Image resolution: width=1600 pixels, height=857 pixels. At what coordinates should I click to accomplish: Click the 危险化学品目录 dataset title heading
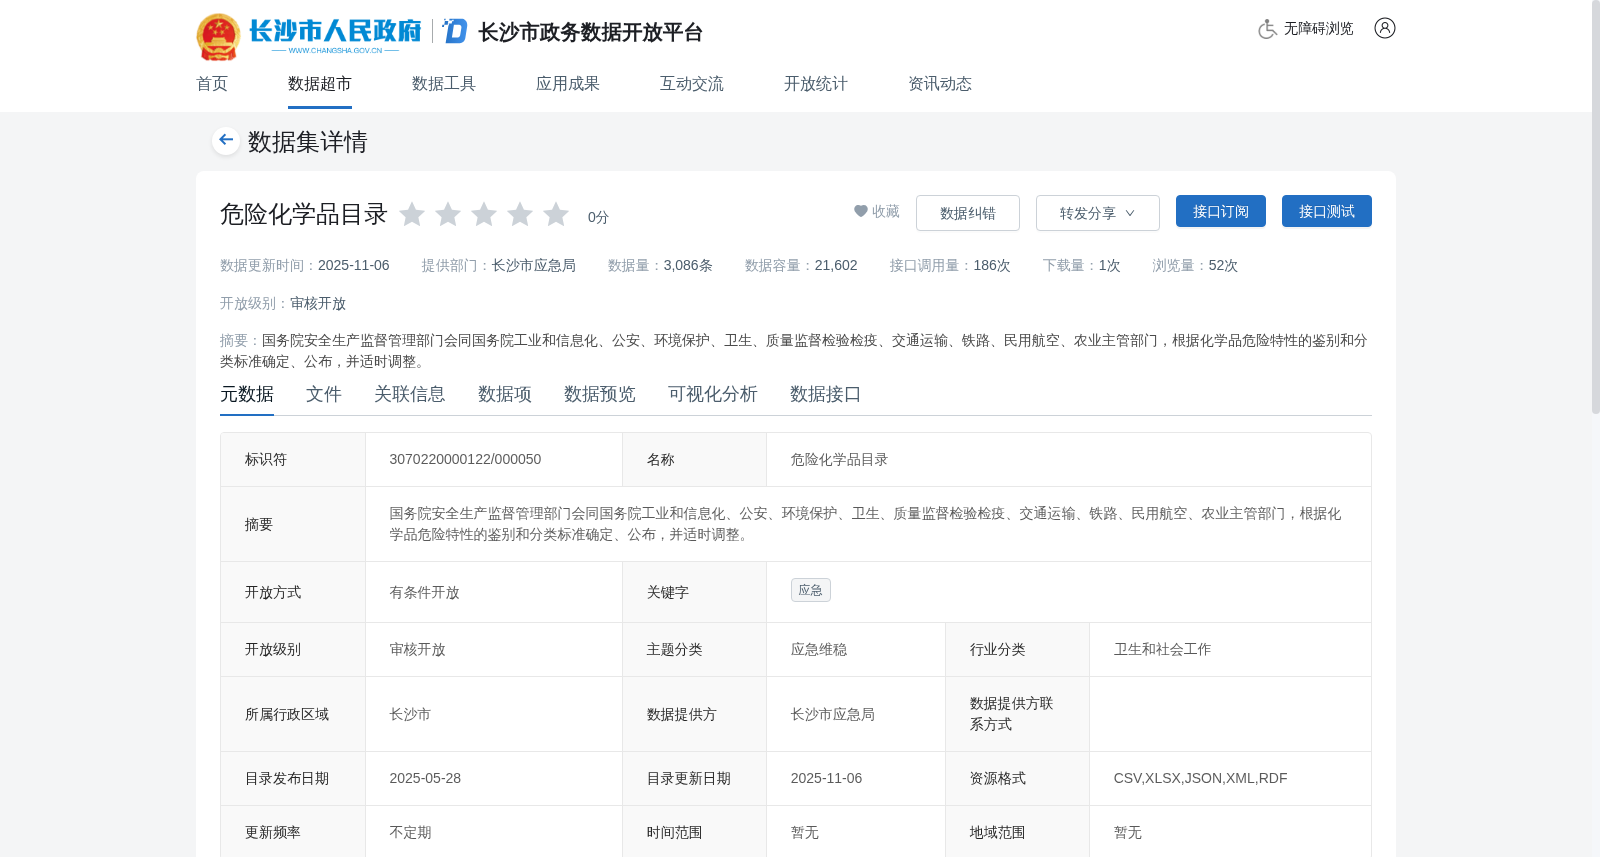[x=304, y=214]
